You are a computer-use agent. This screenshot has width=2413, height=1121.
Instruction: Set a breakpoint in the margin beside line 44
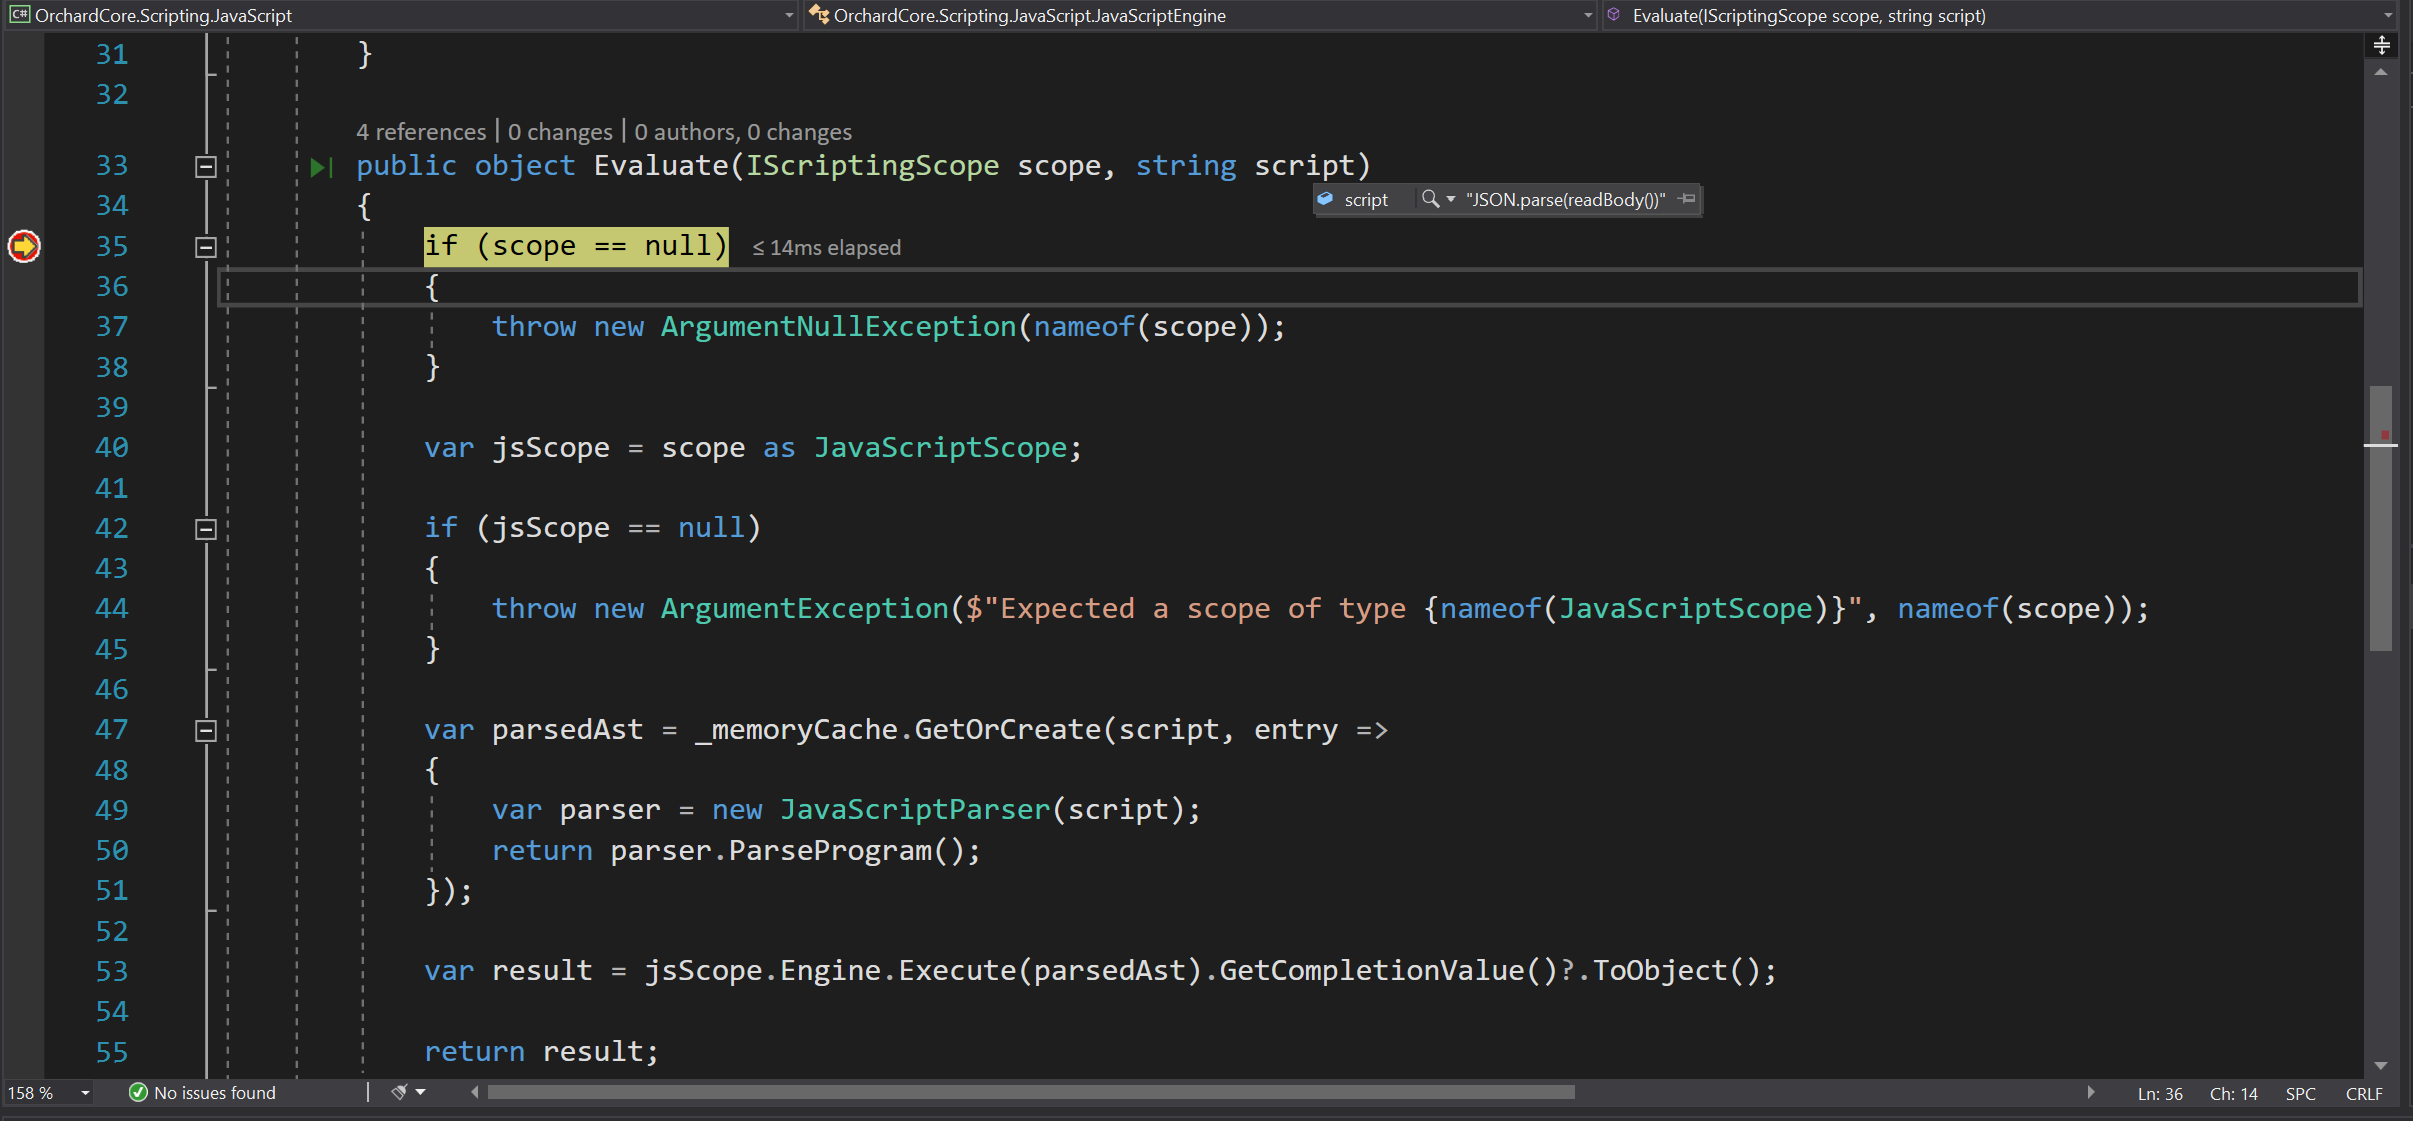pos(23,608)
